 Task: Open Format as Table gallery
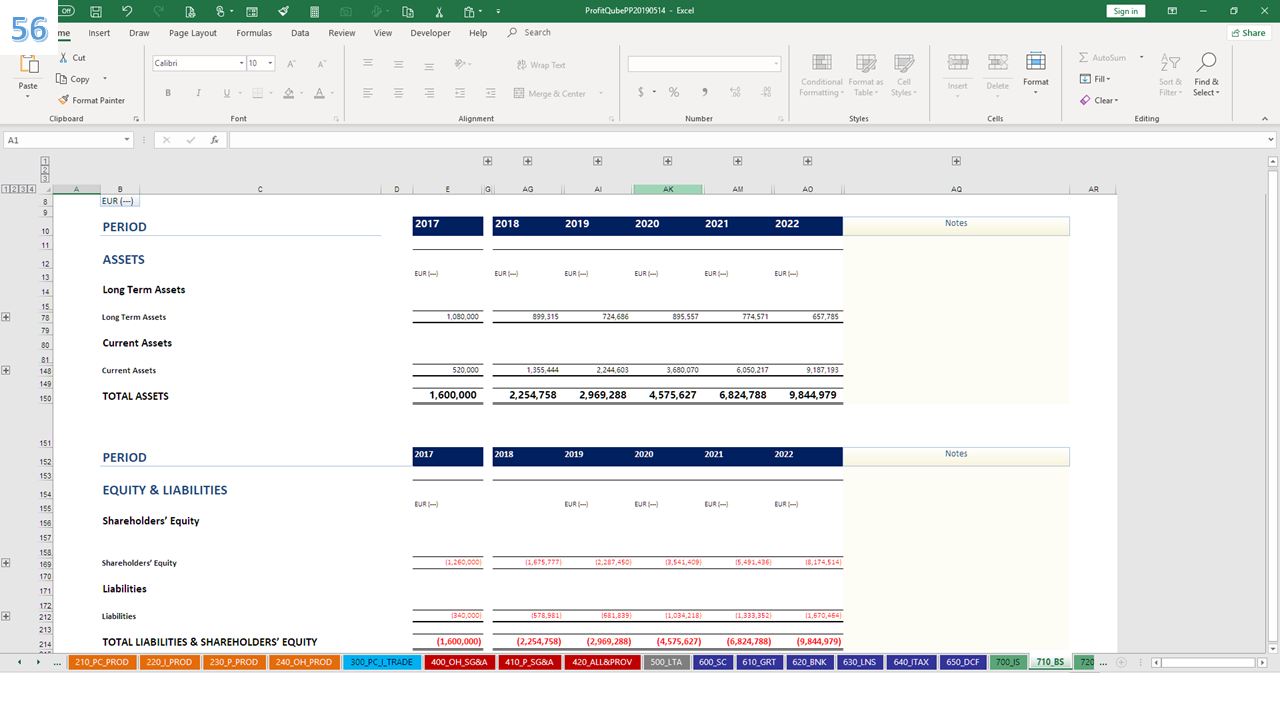(866, 75)
